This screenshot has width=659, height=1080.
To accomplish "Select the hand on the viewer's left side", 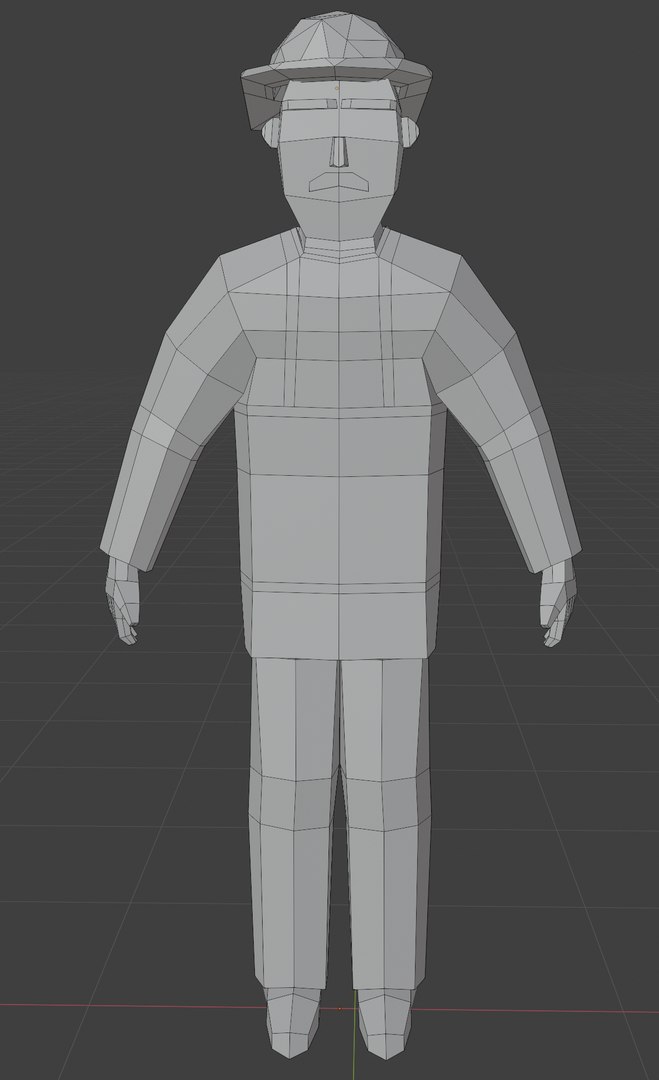I will tap(122, 599).
